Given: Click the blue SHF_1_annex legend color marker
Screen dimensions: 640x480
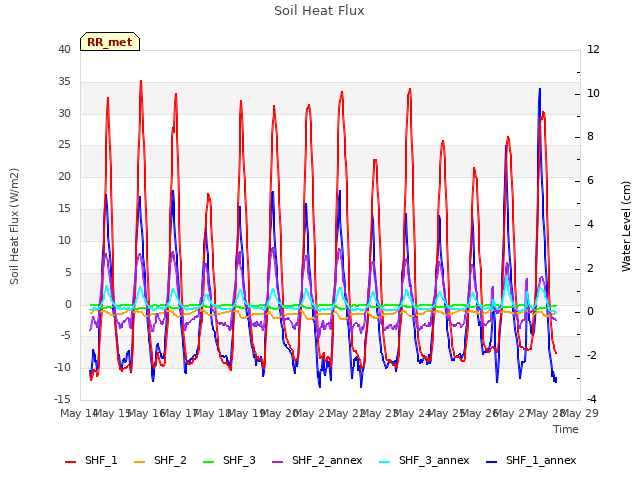Looking at the screenshot, I should point(492,462).
